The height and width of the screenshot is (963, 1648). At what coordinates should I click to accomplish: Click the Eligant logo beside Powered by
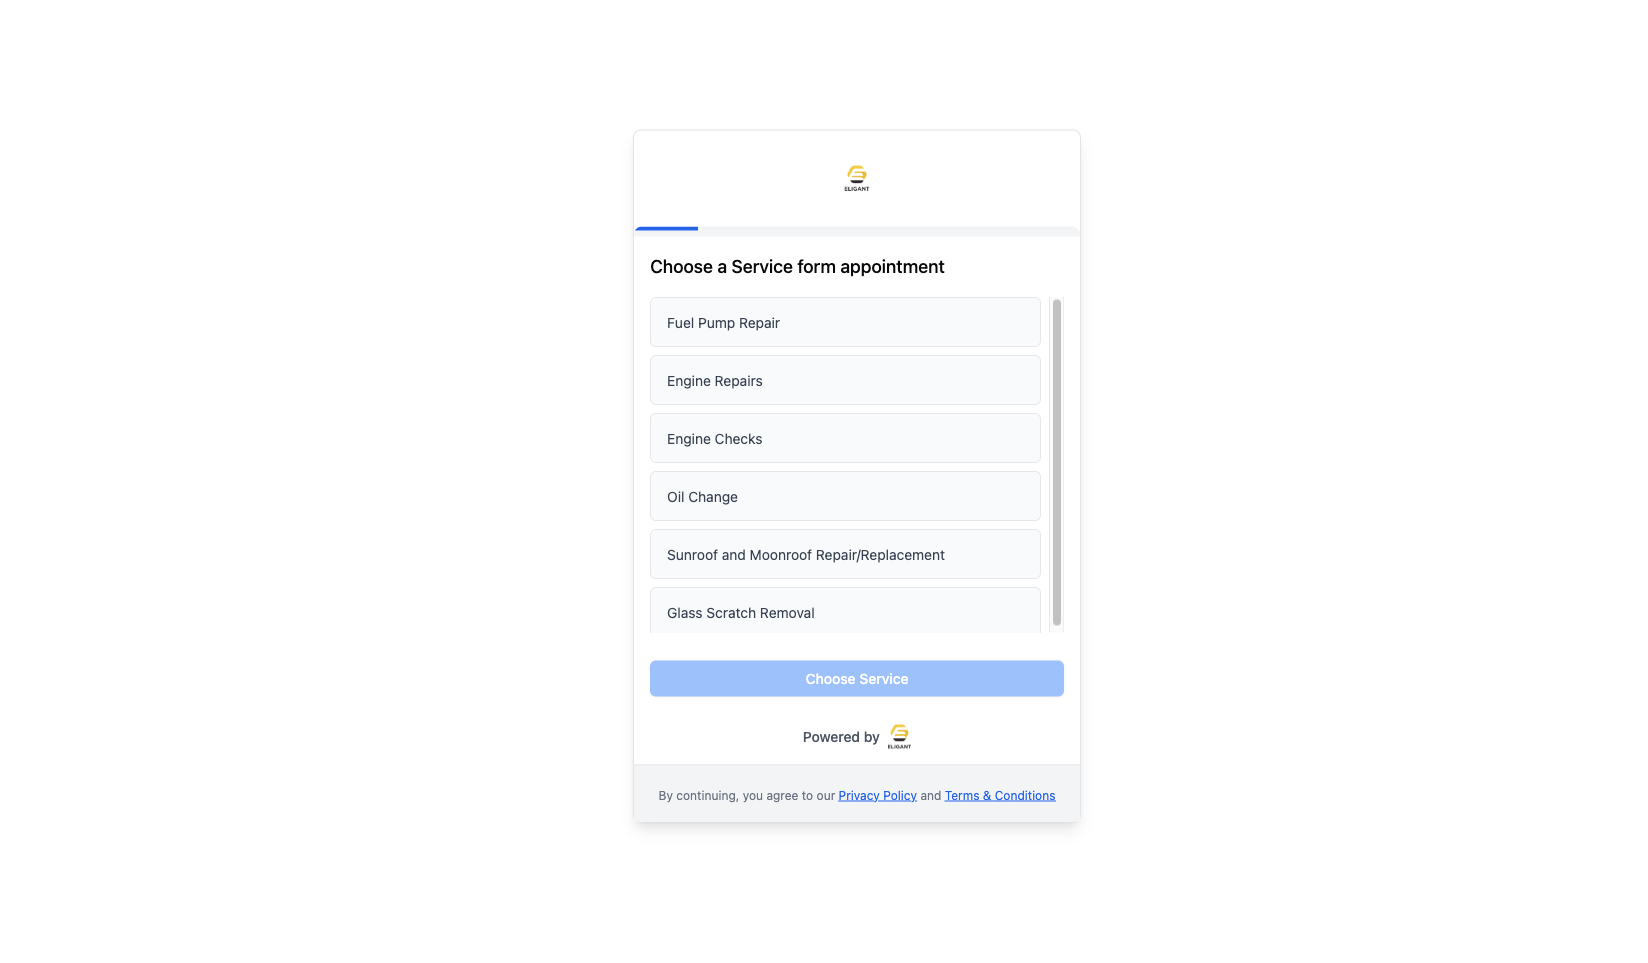899,736
